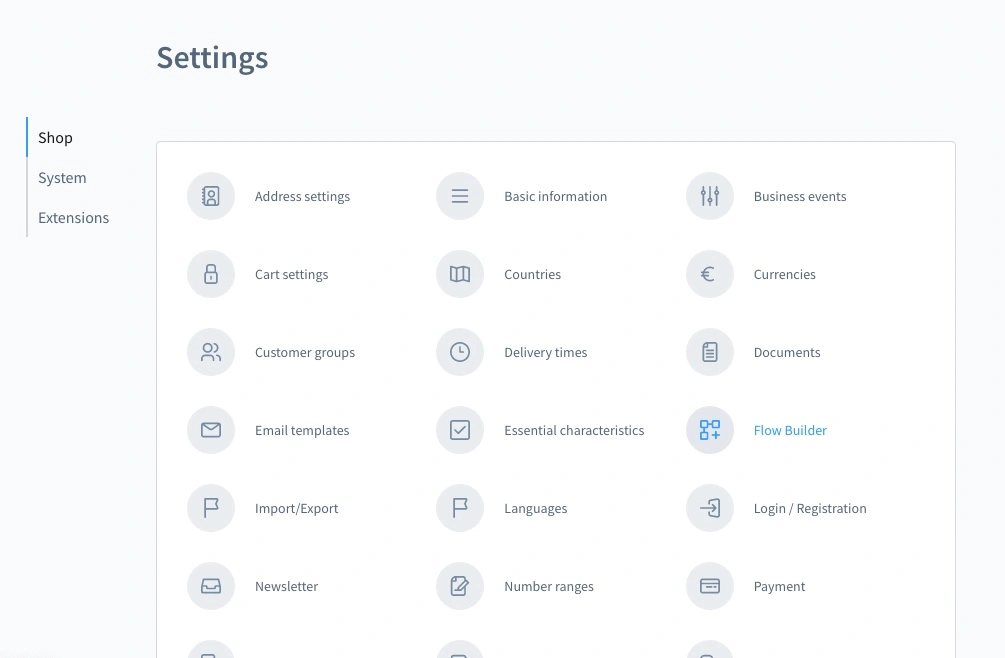Open the Payment card icon

[710, 587]
